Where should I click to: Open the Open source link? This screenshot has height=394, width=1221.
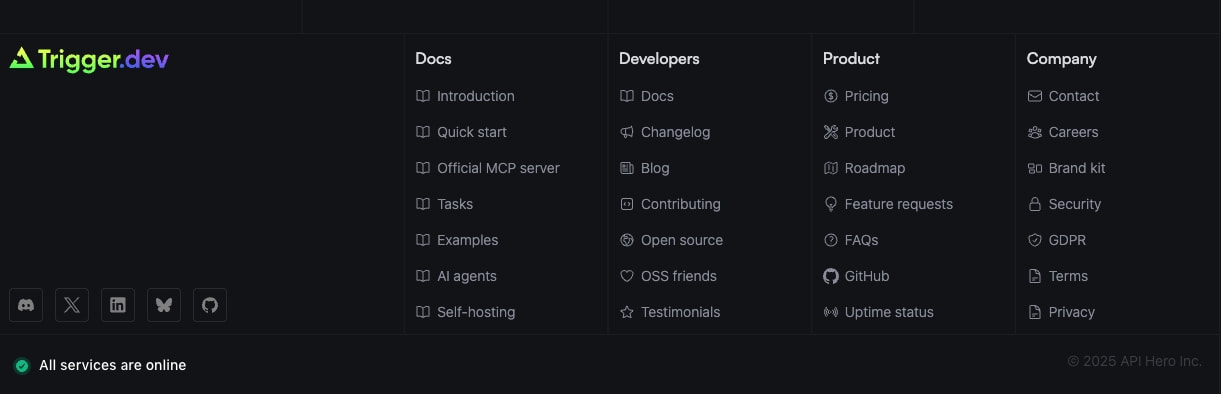click(682, 240)
